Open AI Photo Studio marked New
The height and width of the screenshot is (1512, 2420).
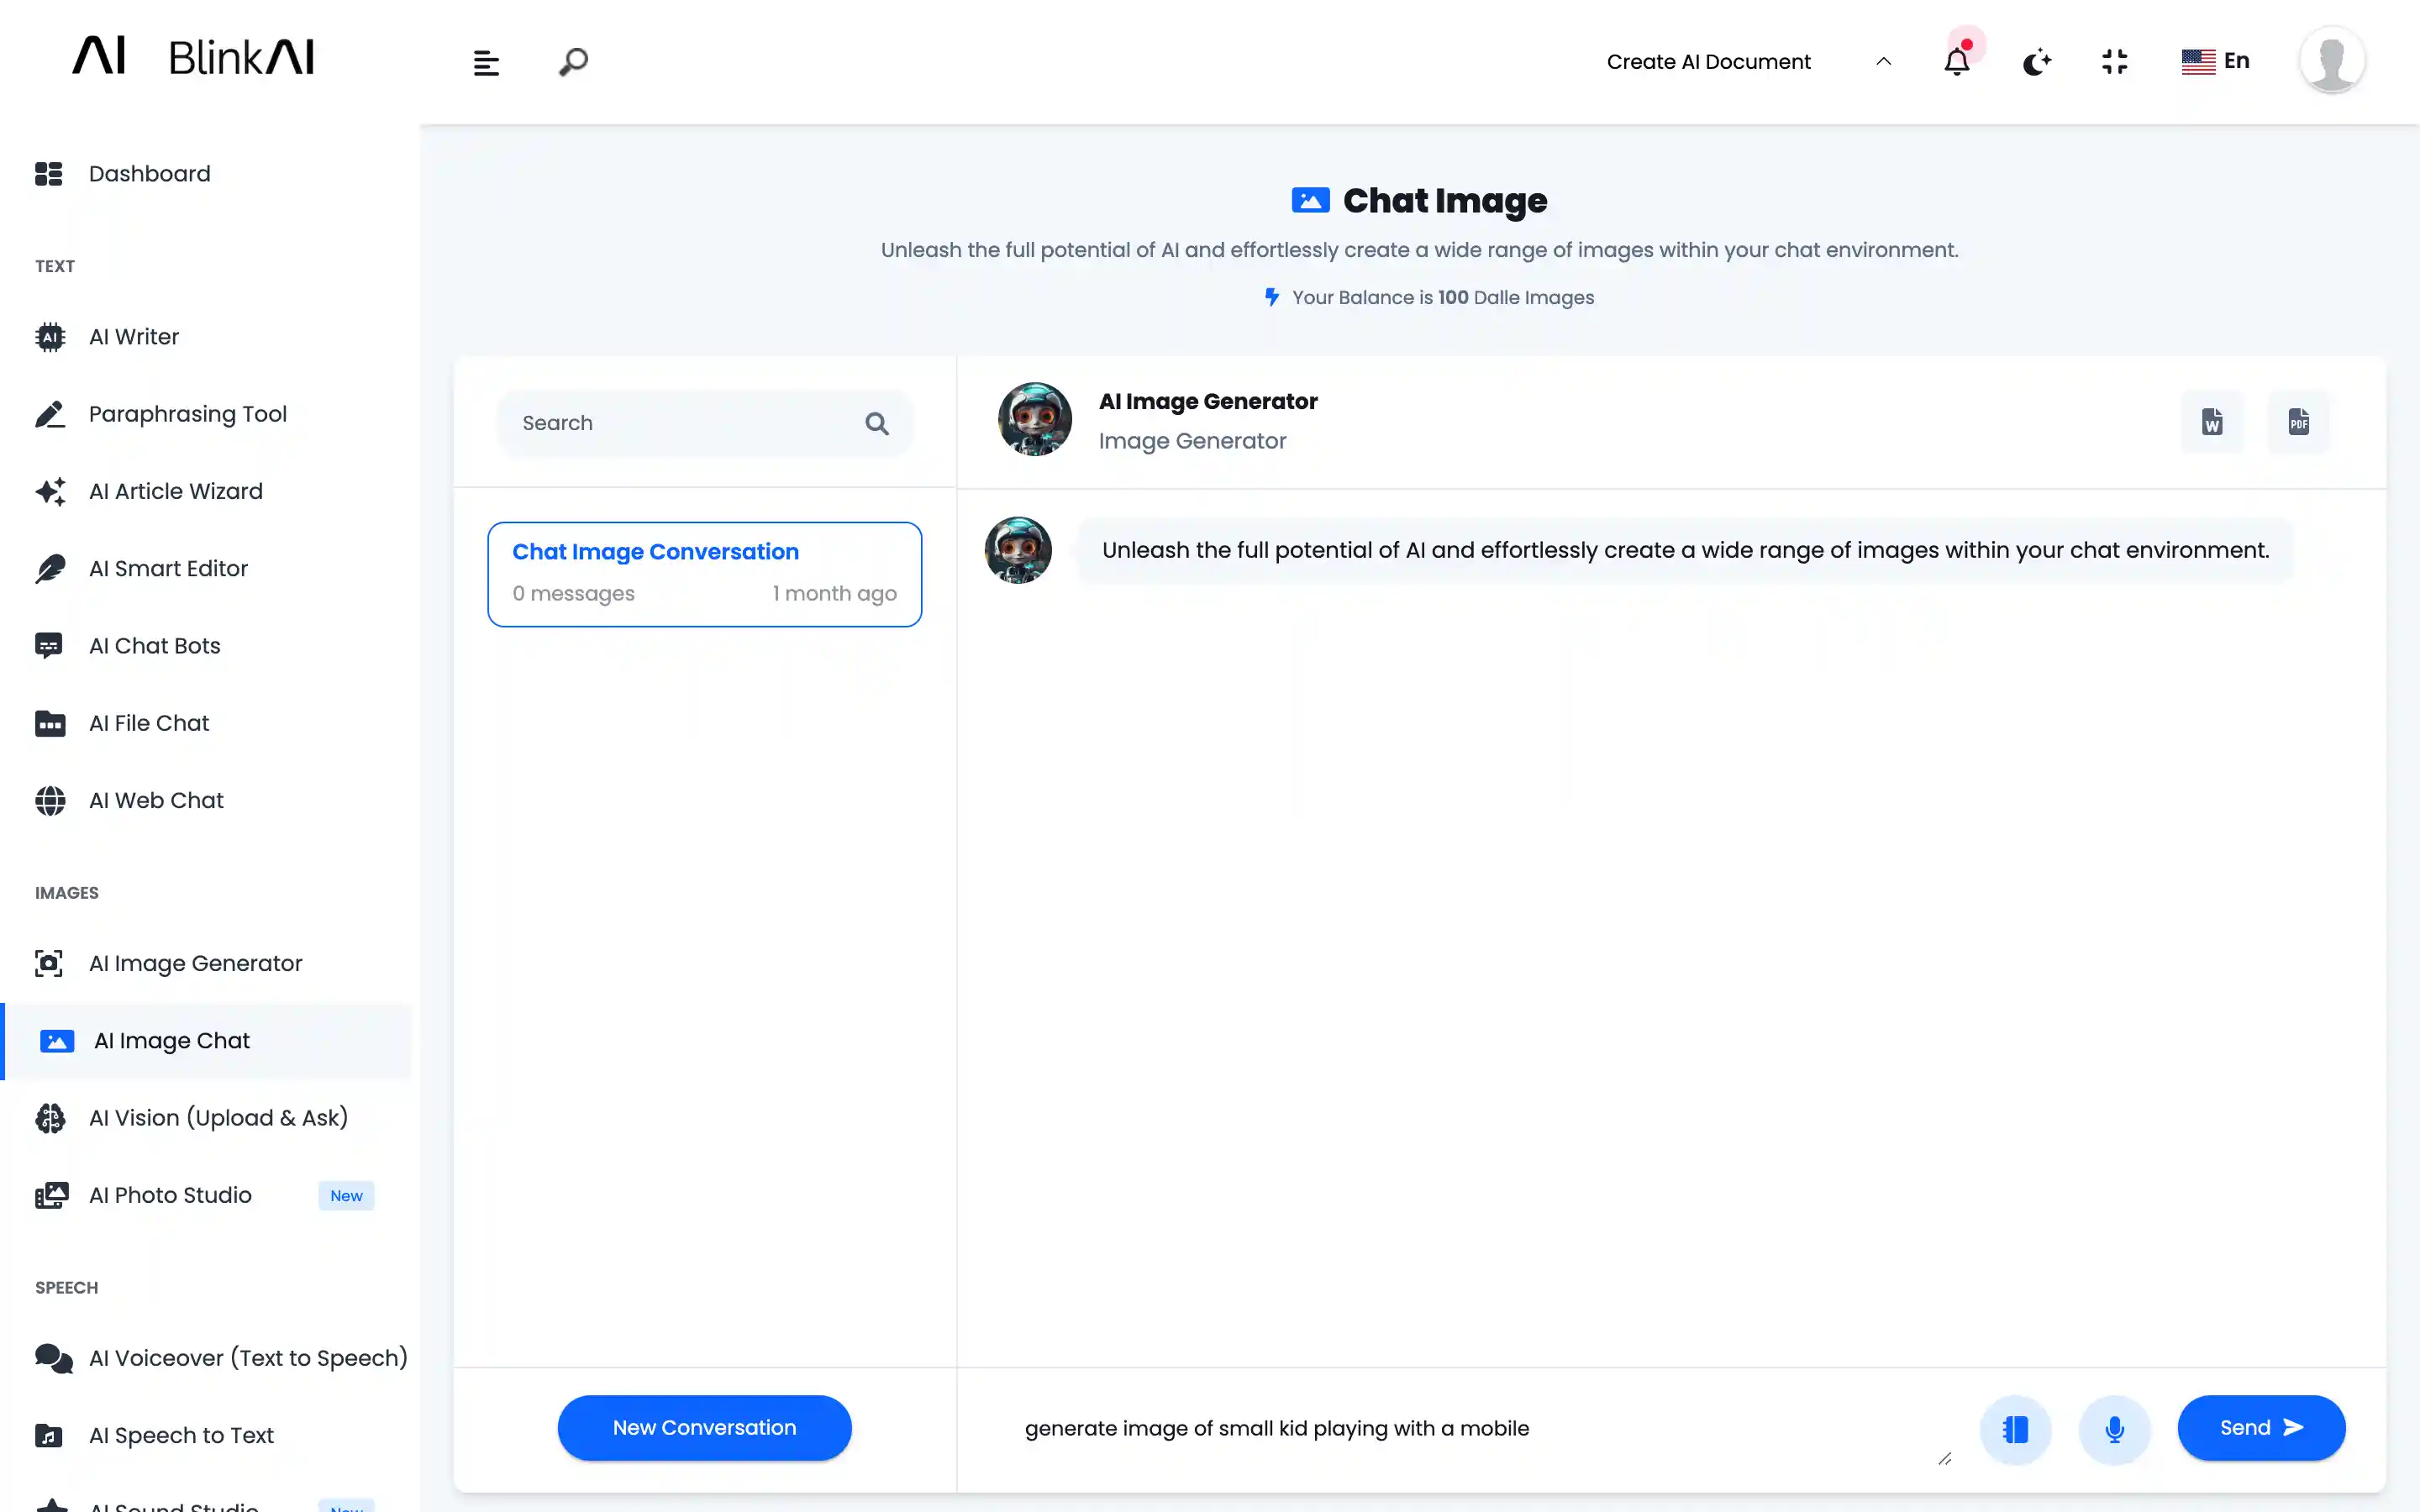click(x=170, y=1194)
